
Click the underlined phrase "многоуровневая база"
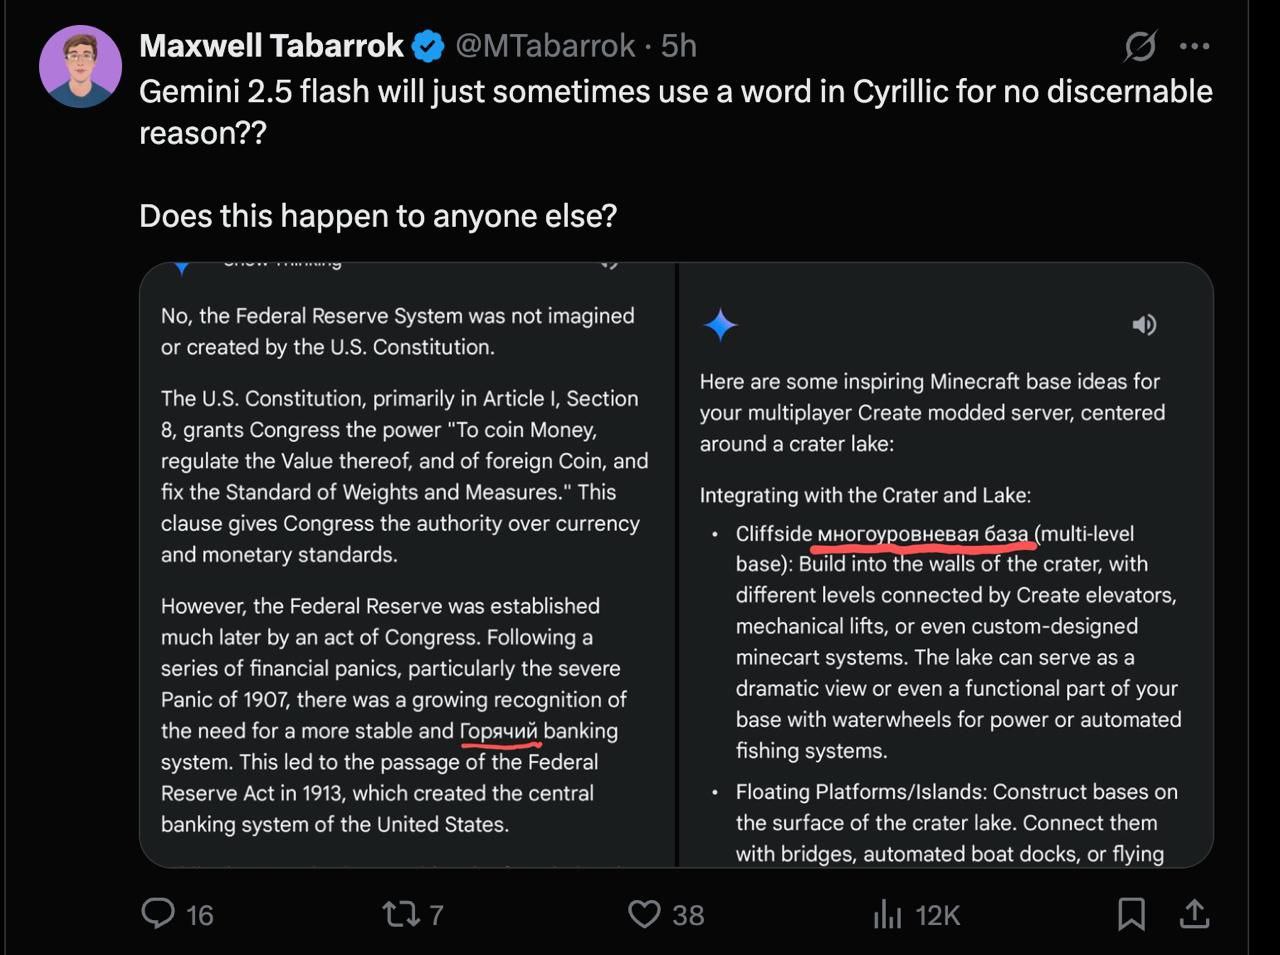click(x=923, y=534)
